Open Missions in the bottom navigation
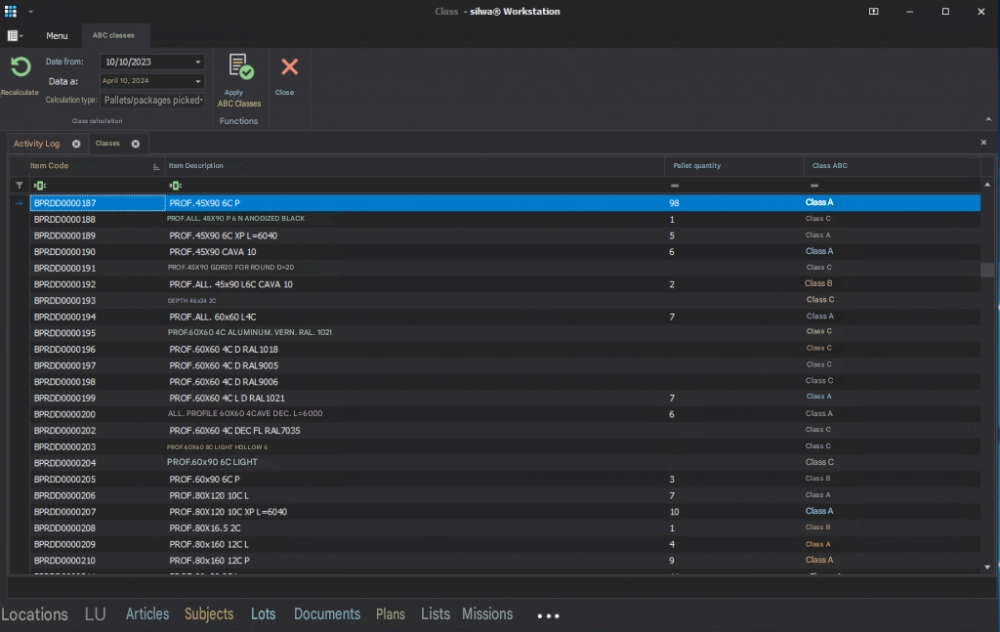The width and height of the screenshot is (1000, 632). point(487,614)
